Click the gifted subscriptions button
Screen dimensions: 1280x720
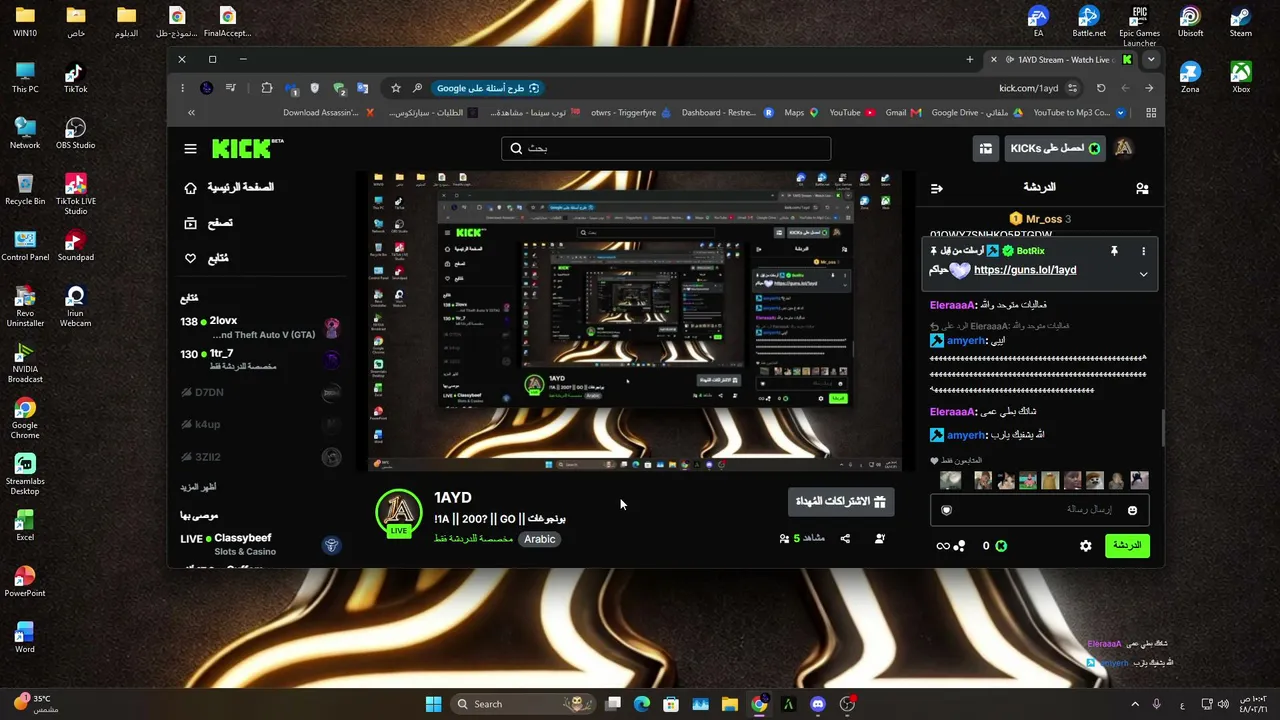coord(840,501)
